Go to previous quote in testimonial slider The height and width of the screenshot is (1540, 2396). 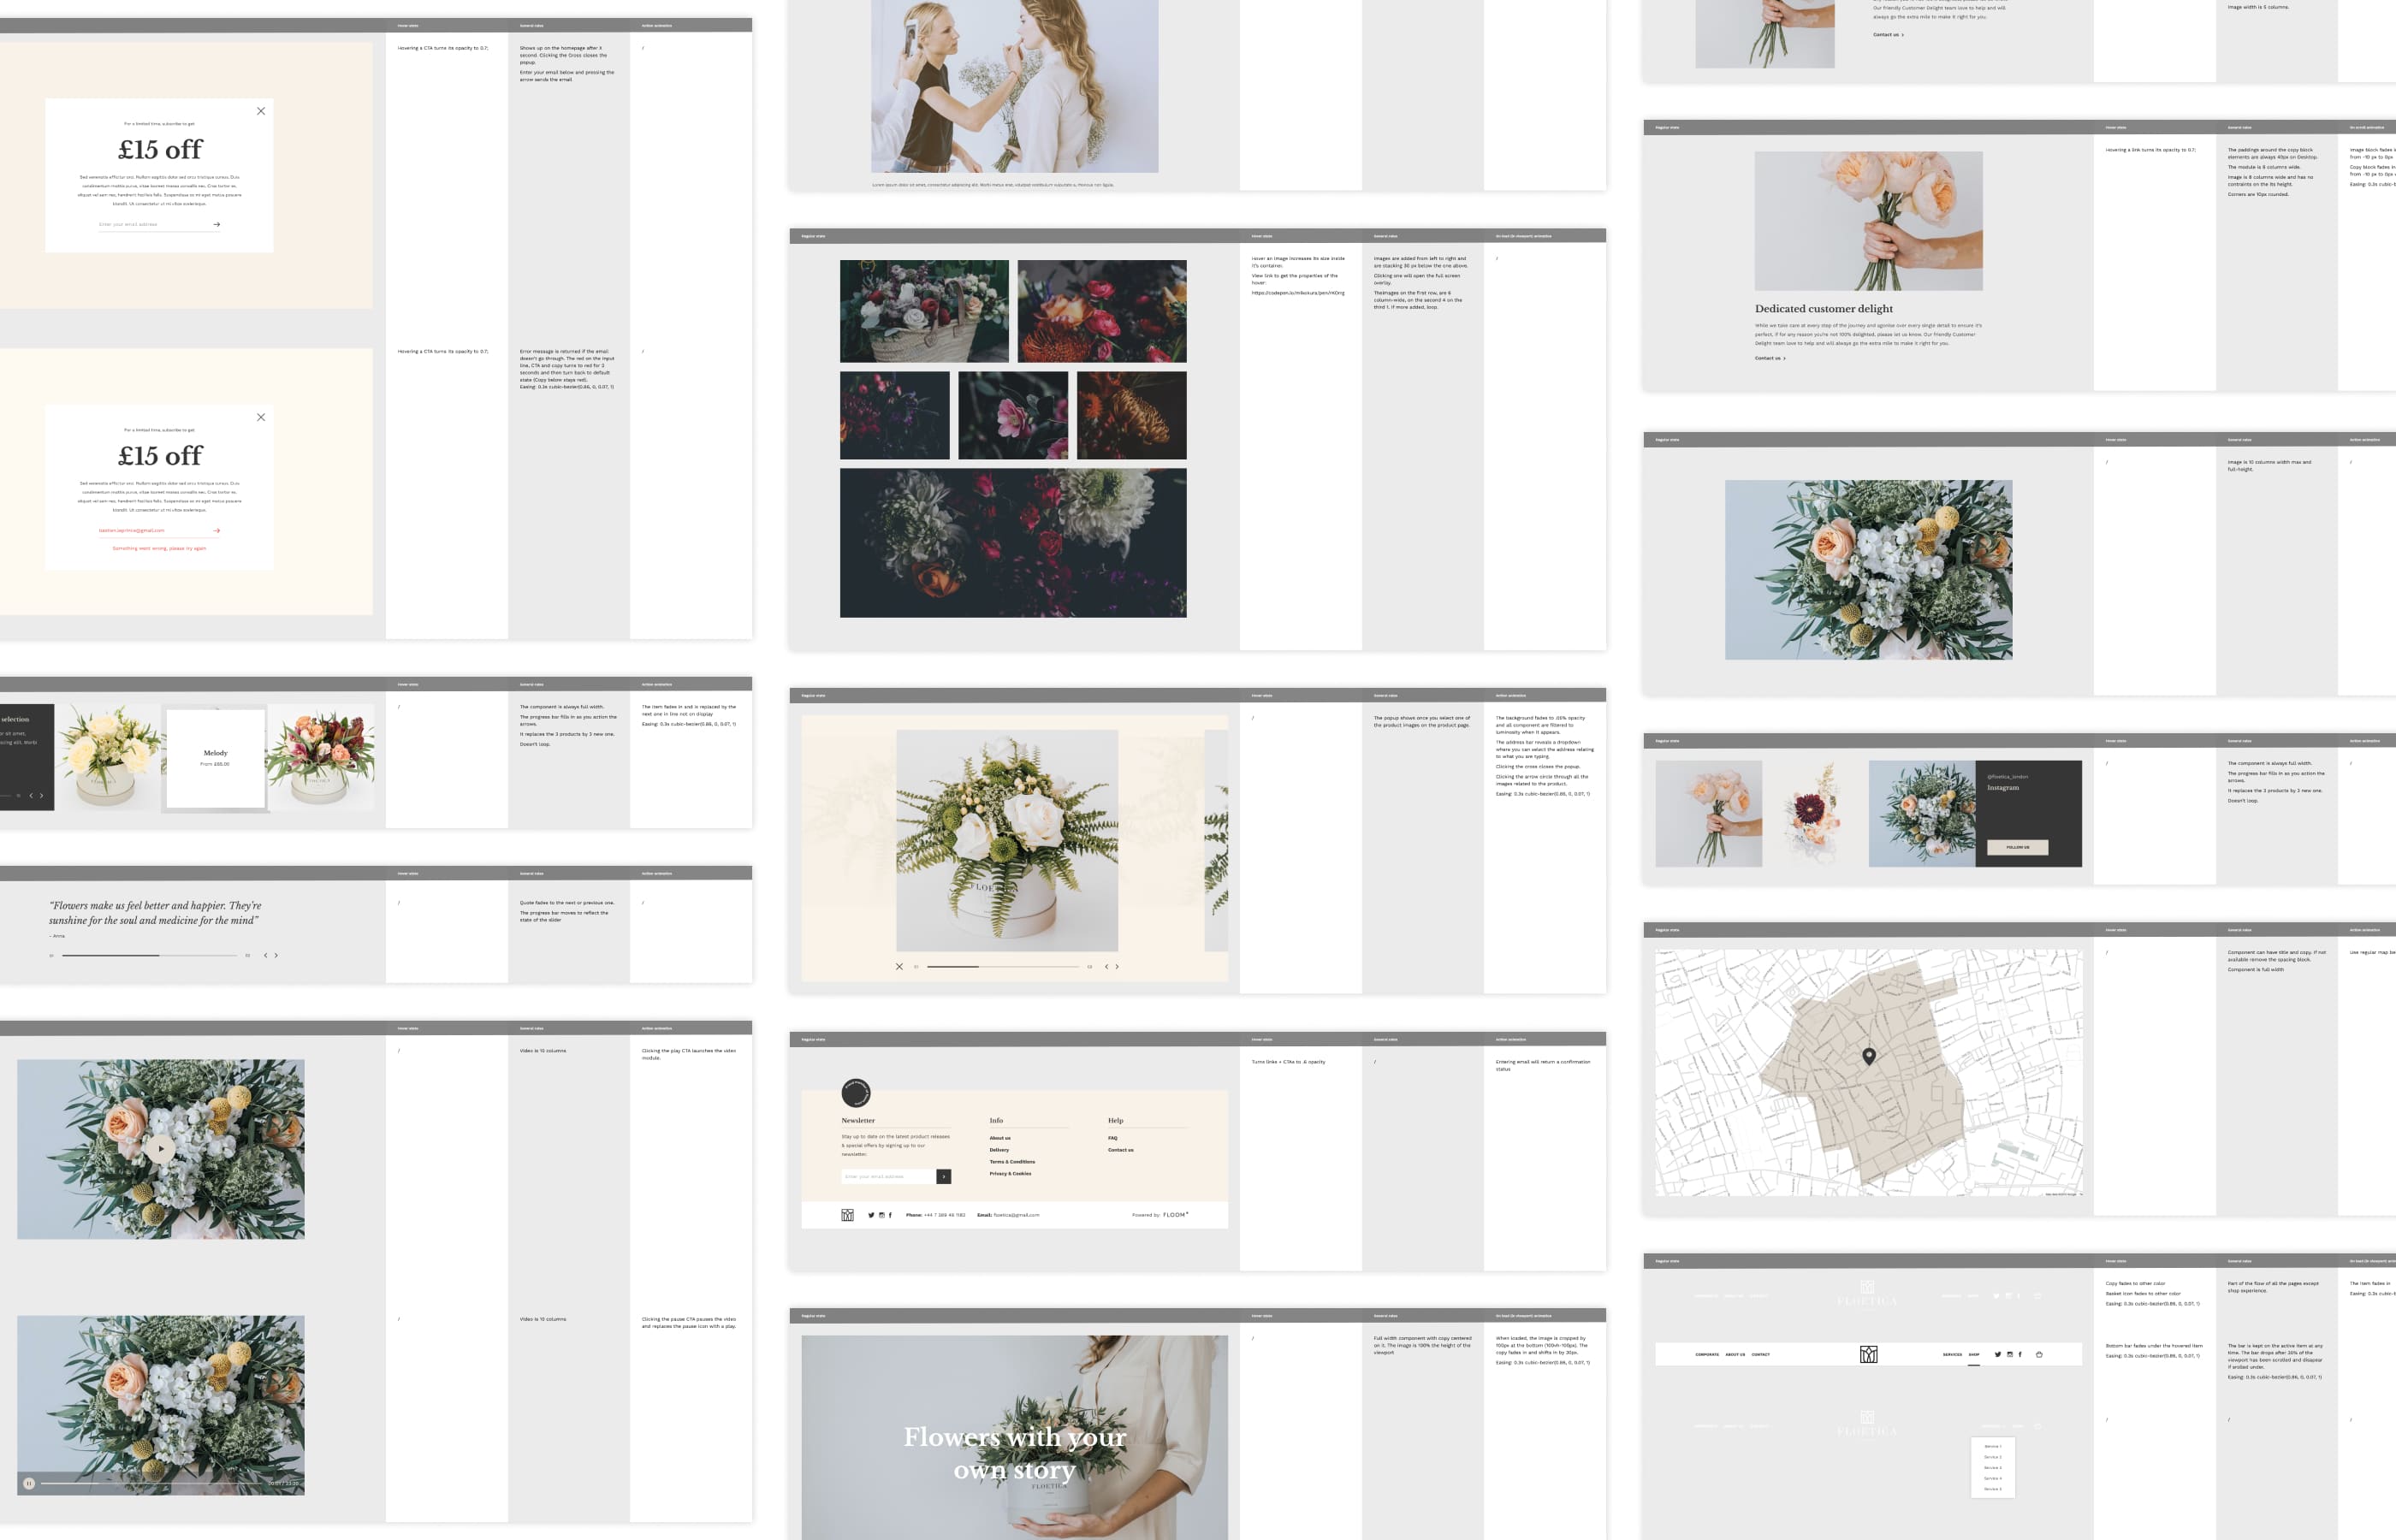click(265, 955)
